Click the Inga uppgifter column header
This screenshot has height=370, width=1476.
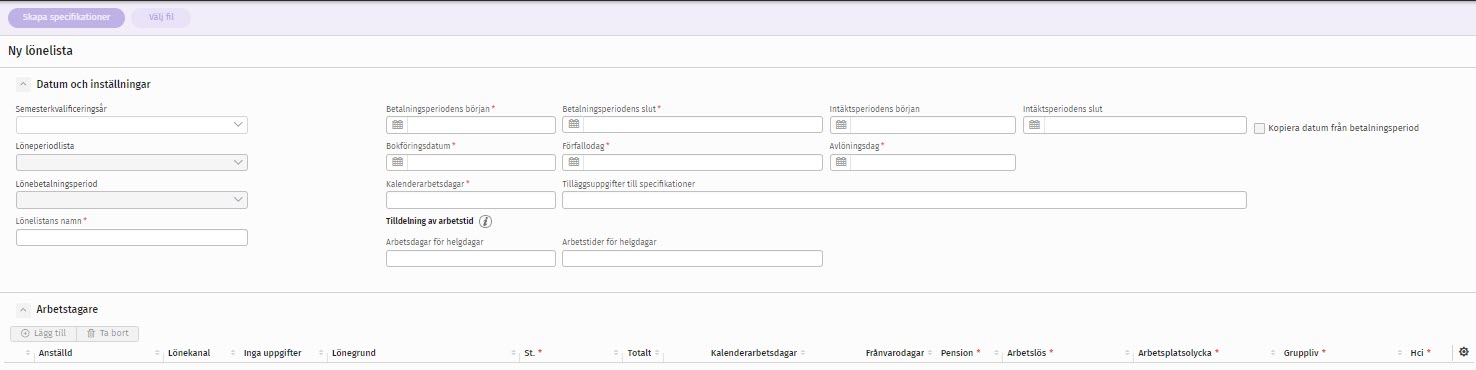(272, 353)
